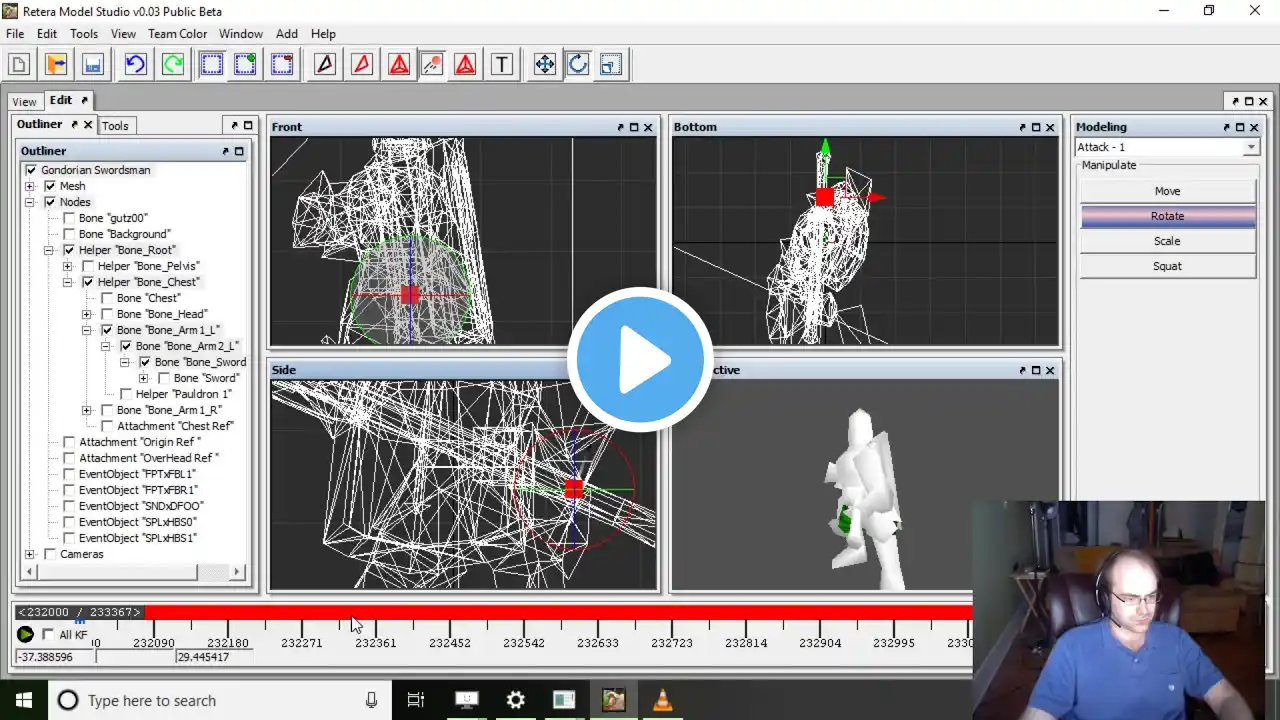1280x720 pixels.
Task: Open the Attack - 1 animation dropdown
Action: tap(1250, 147)
